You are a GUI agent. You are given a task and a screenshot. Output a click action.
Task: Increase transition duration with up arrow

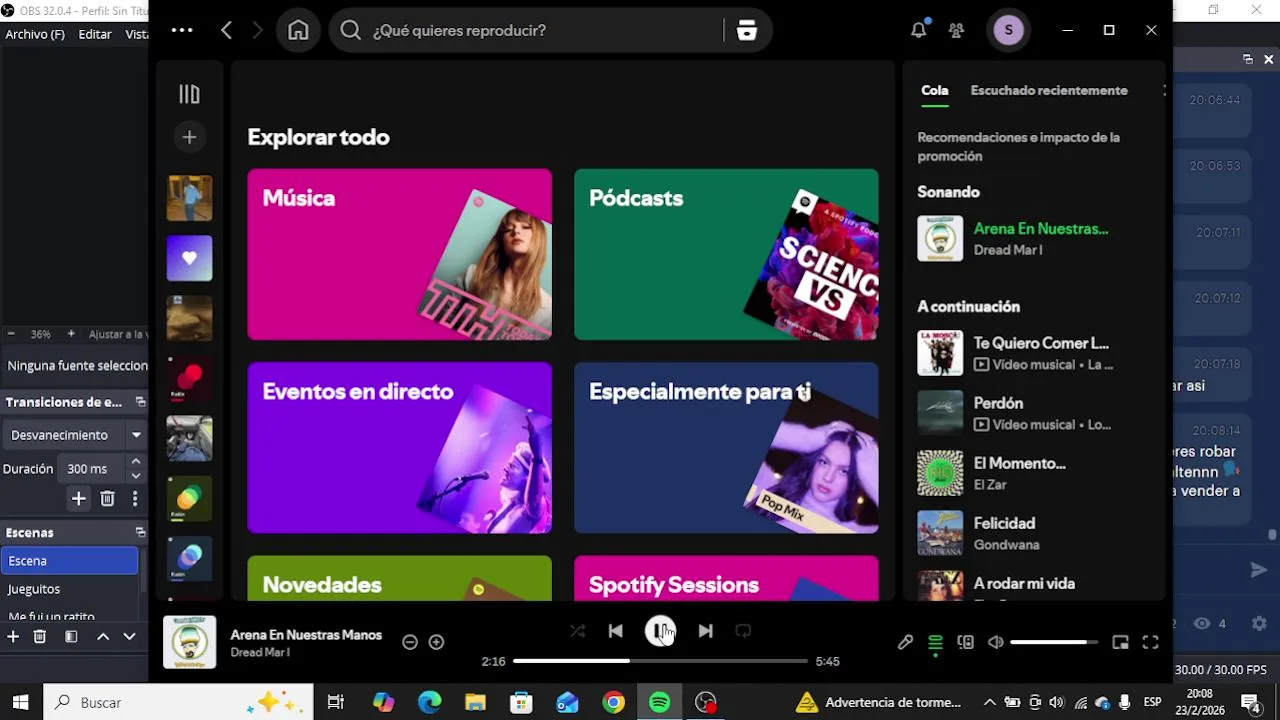[136, 462]
